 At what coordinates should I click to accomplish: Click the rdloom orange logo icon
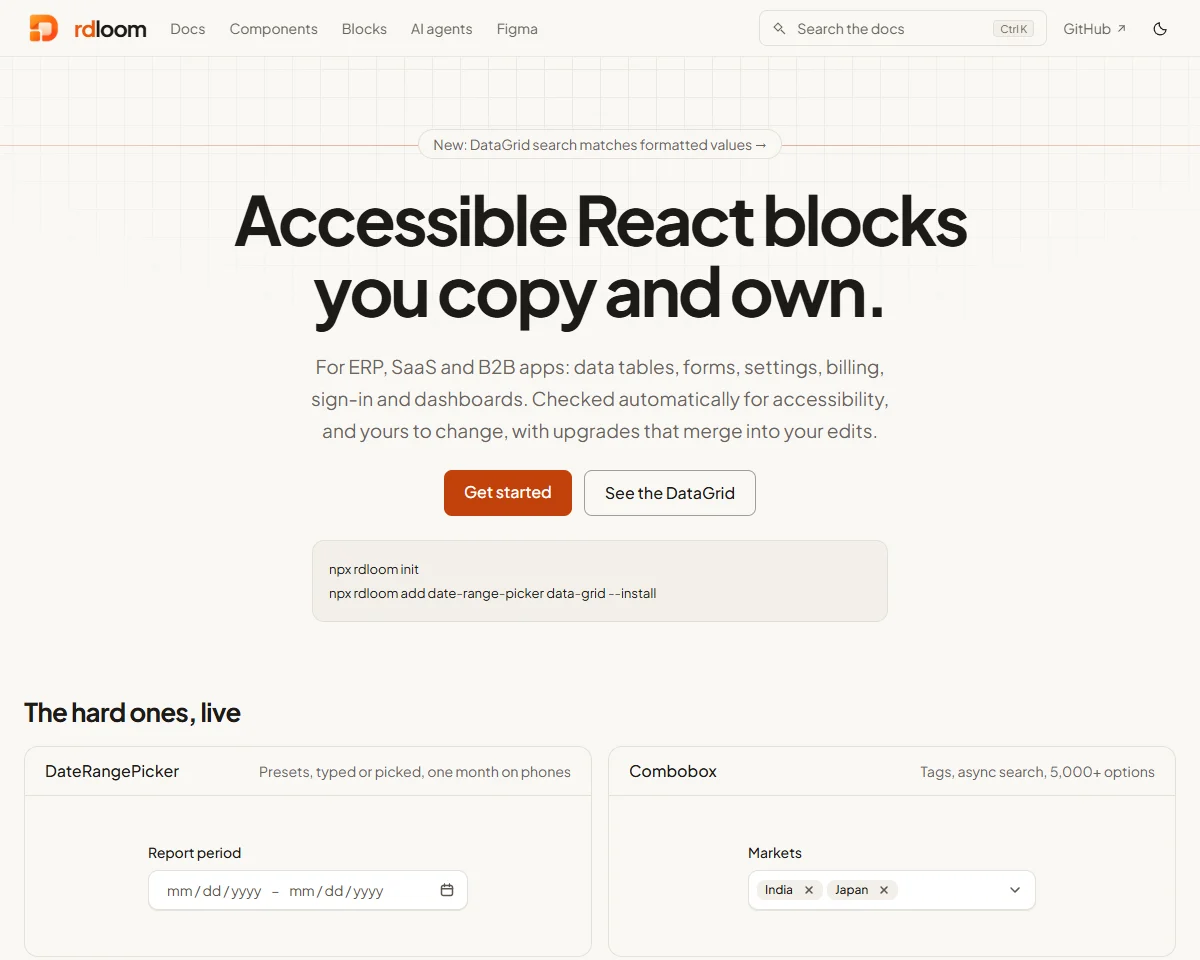click(43, 28)
